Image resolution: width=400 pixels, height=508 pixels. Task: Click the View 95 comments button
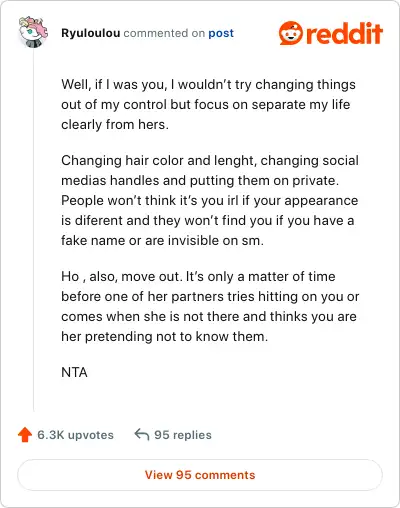[200, 475]
